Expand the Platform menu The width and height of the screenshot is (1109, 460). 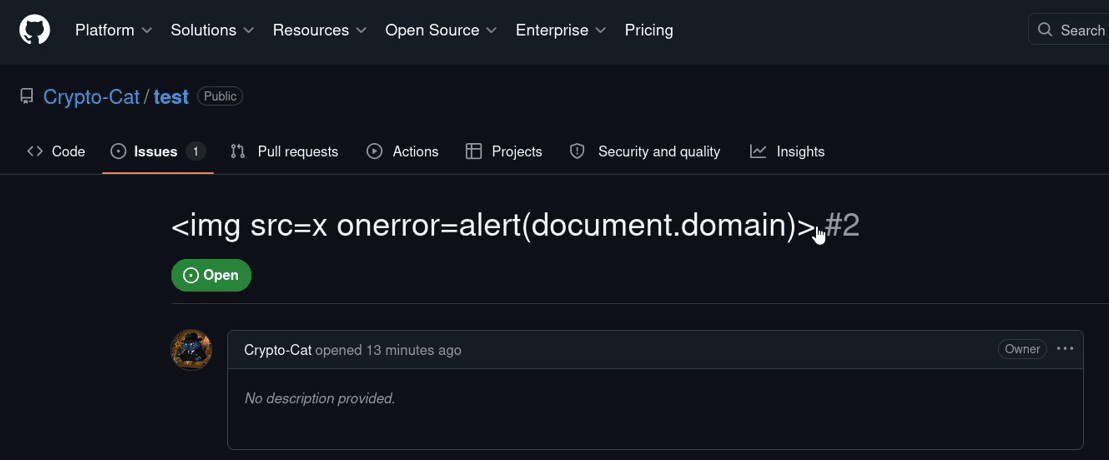coord(113,30)
